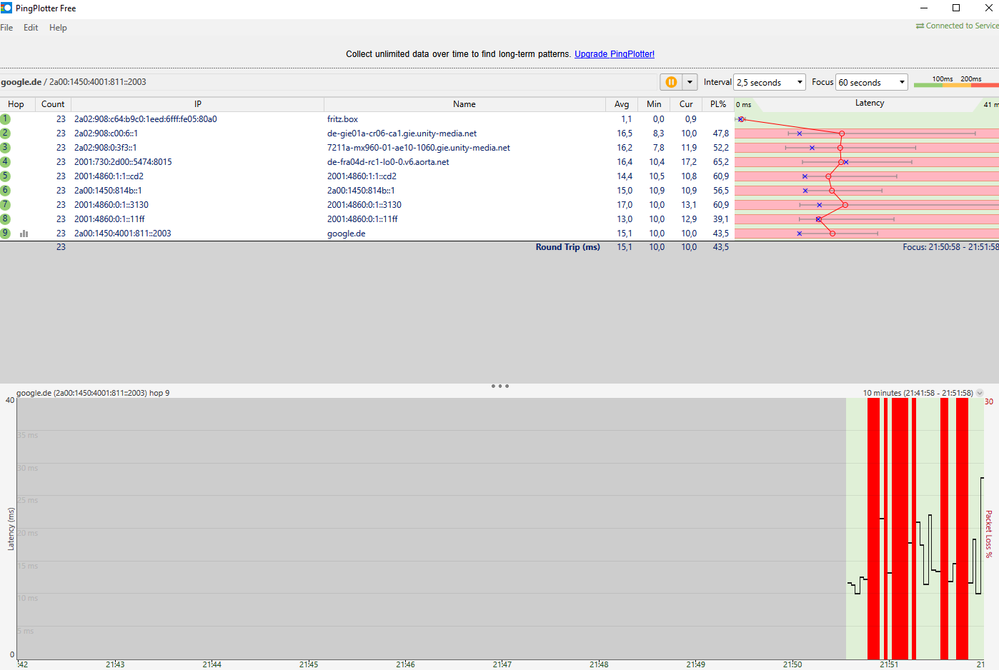Select IP 2a00:1450:814b::1 in hop 6
Screen dimensions: 999x670
tap(108, 190)
